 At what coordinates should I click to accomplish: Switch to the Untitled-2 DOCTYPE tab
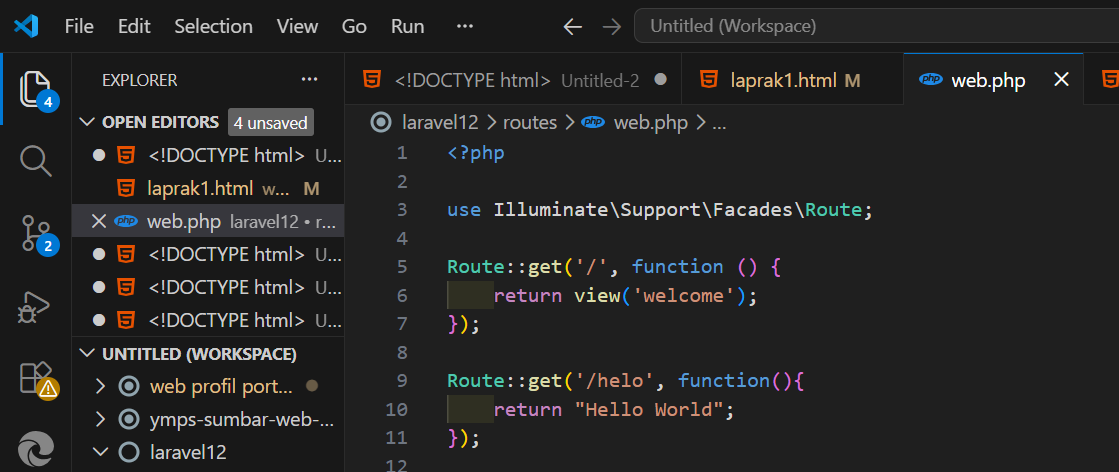tap(513, 80)
